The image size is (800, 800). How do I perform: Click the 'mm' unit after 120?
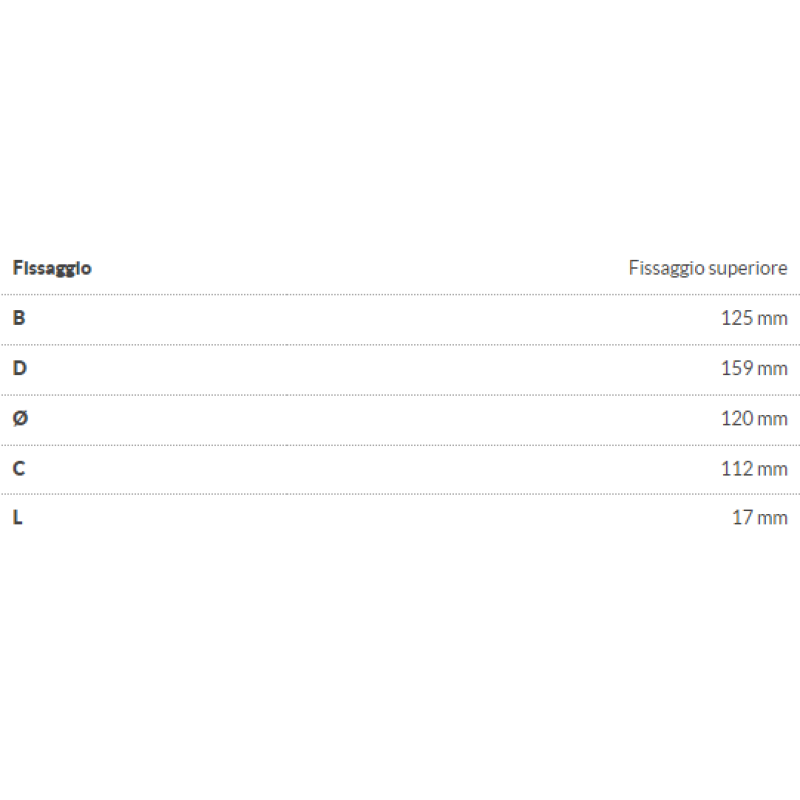click(773, 418)
